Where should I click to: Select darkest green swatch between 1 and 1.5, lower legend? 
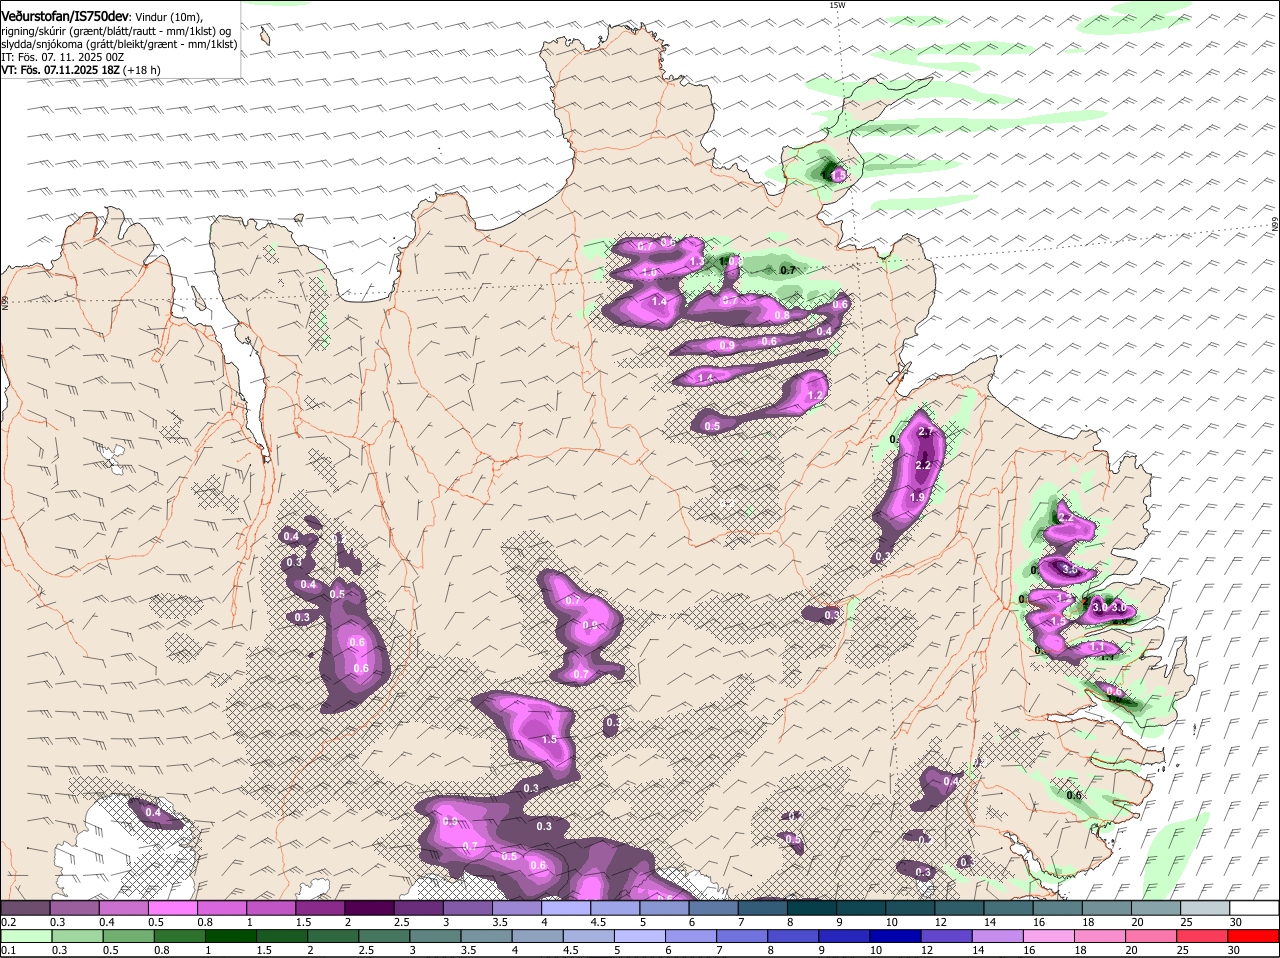[x=231, y=936]
